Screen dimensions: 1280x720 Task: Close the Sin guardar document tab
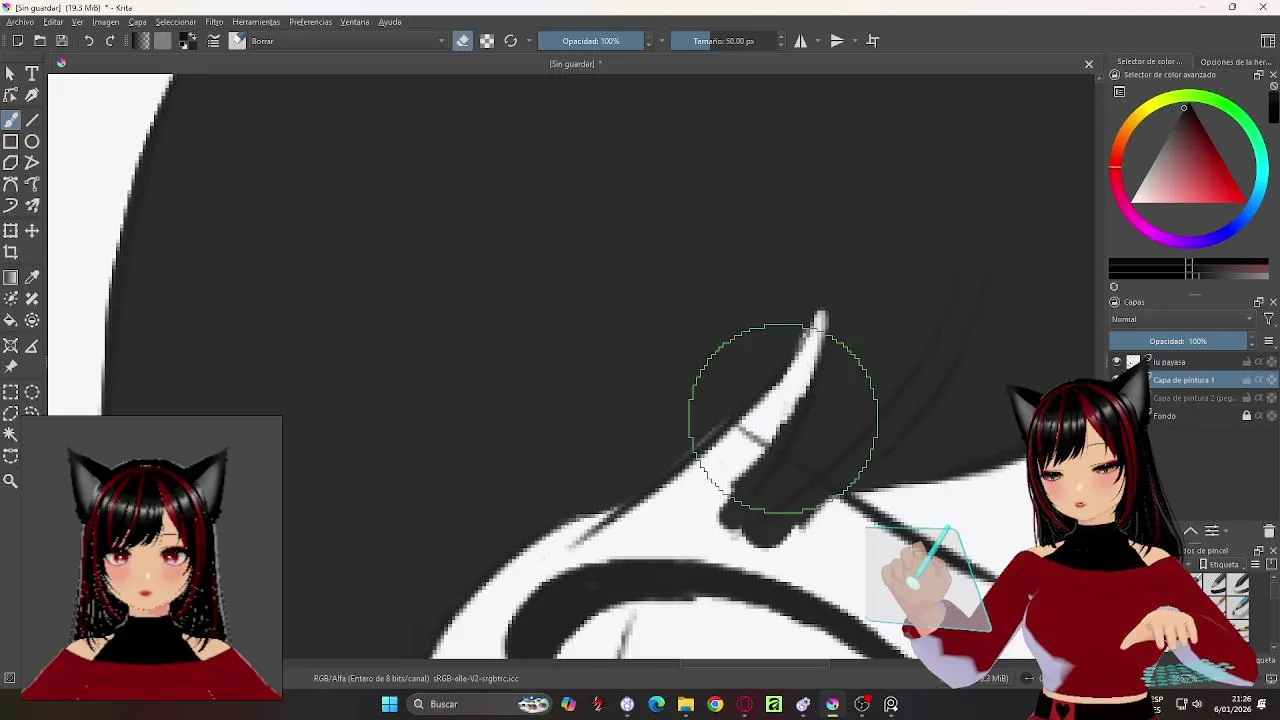pos(1089,64)
